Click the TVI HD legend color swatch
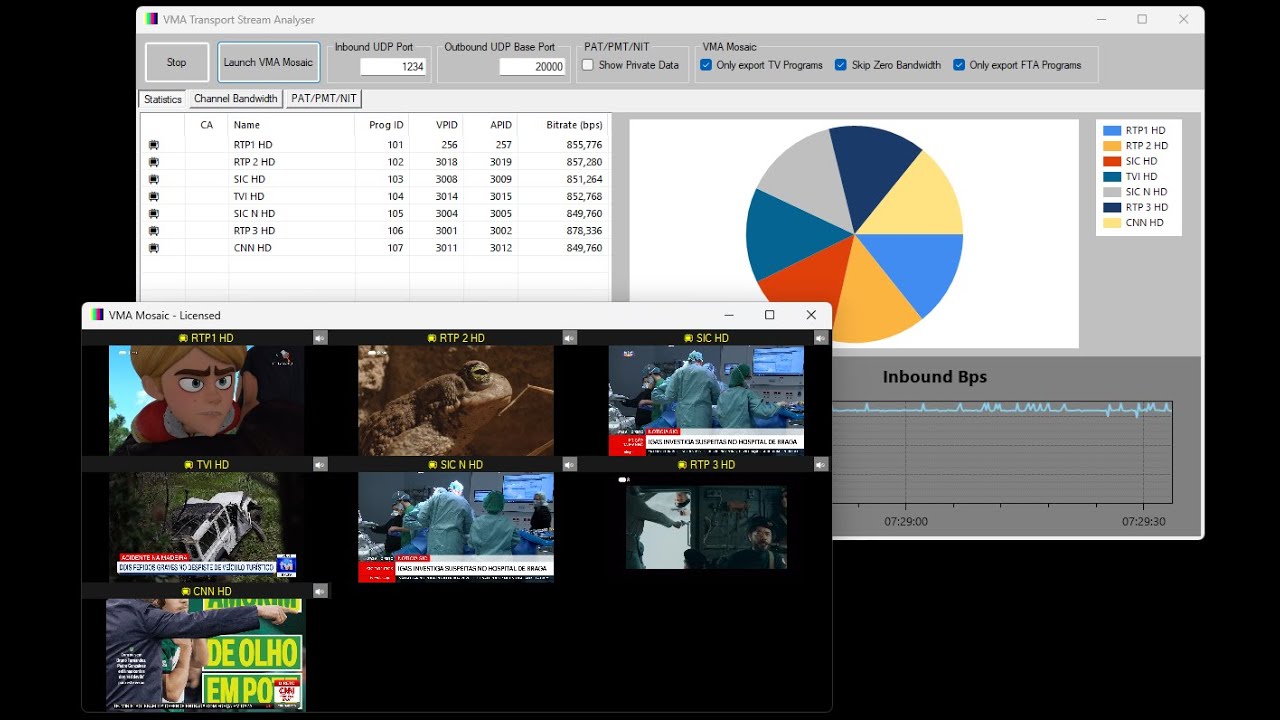The image size is (1280, 720). click(1112, 177)
